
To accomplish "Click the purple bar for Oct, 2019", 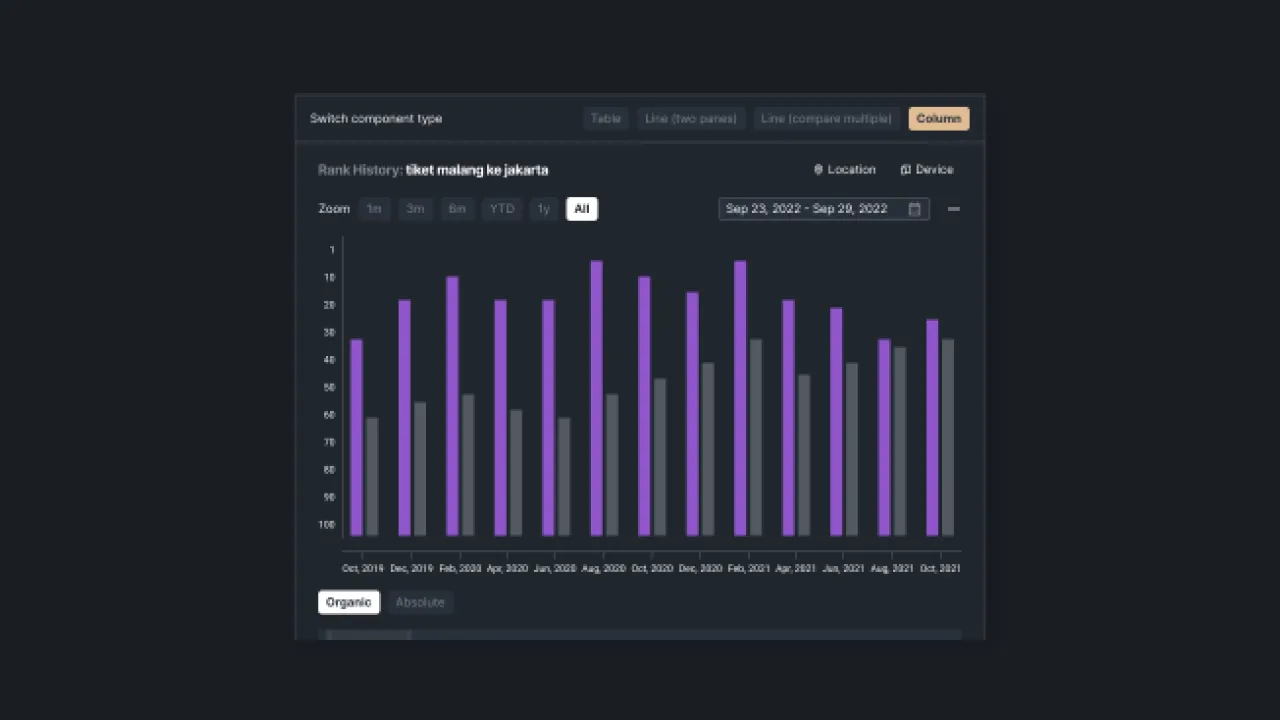I will 357,438.
